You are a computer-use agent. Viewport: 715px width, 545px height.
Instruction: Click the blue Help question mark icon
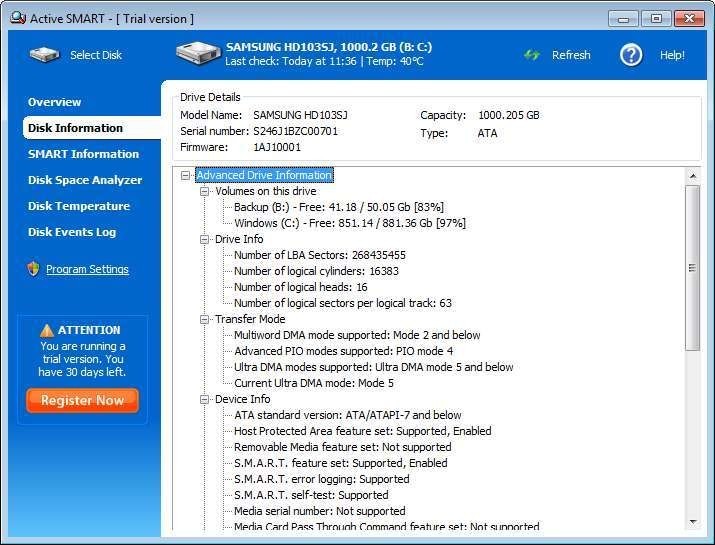[x=631, y=55]
